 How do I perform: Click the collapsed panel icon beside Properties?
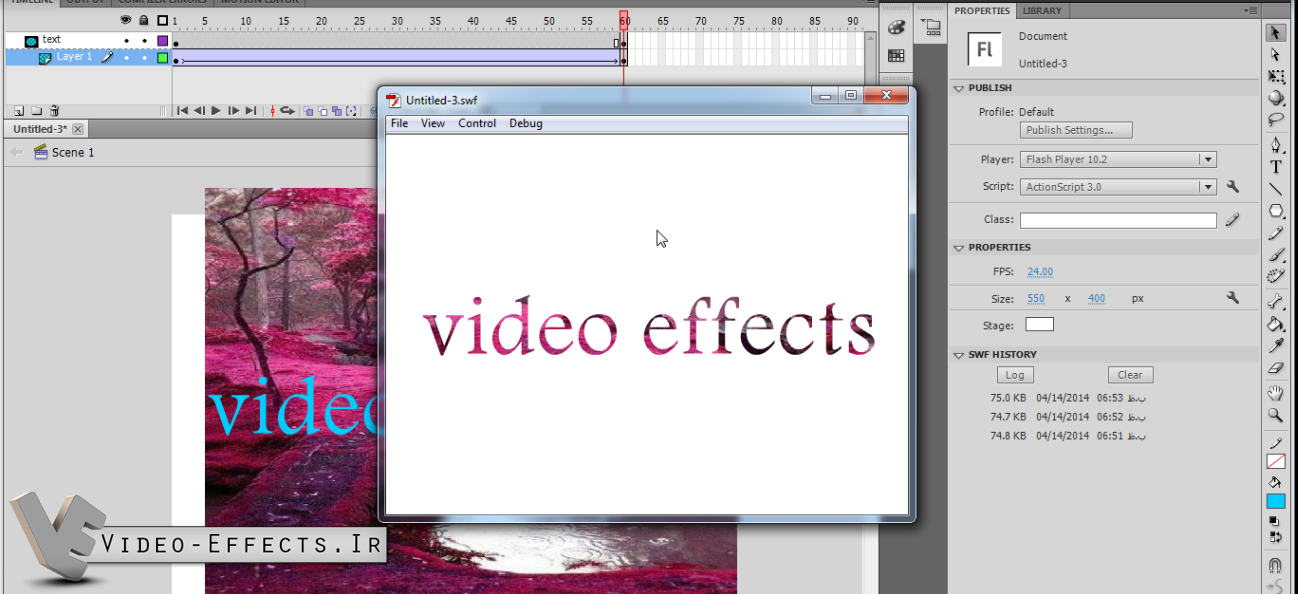932,29
